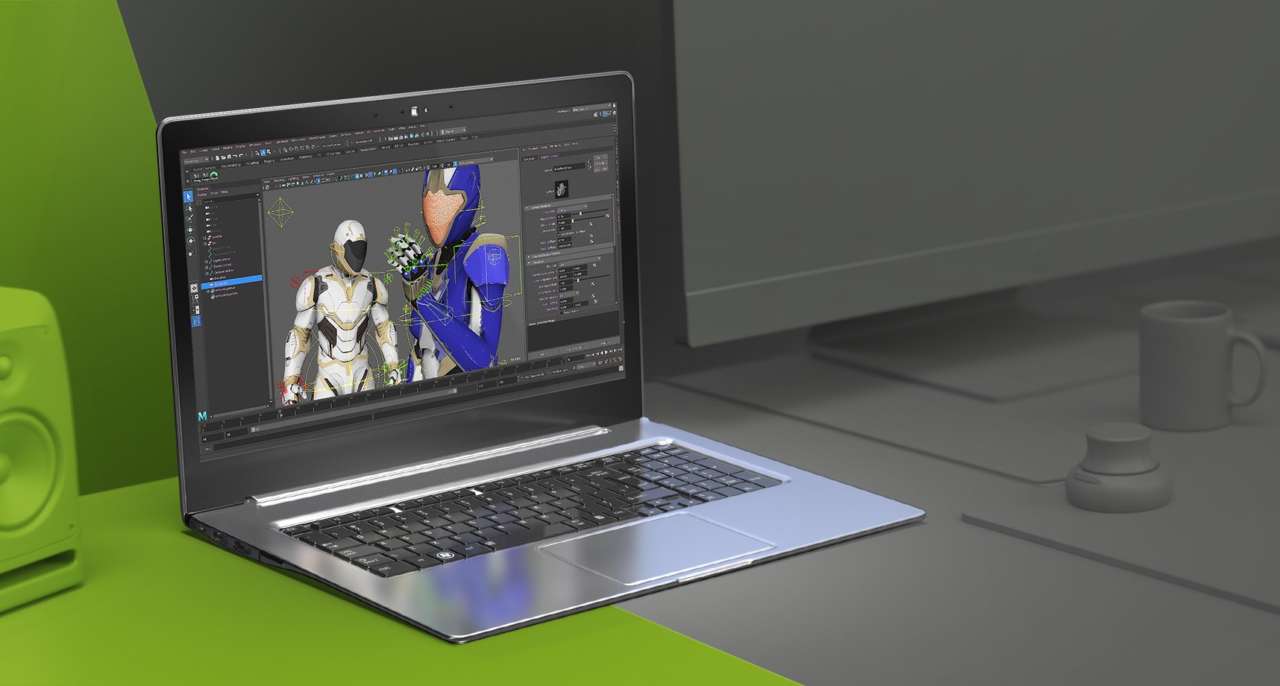Image resolution: width=1280 pixels, height=686 pixels.
Task: Click the timeline range slider bar
Action: coord(354,410)
